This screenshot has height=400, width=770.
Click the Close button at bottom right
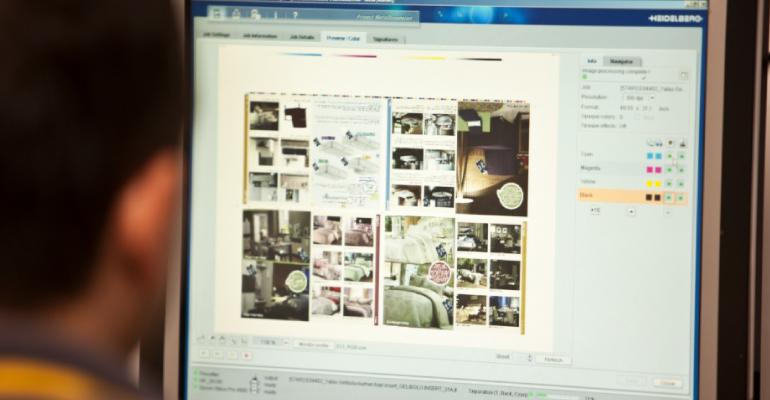(667, 382)
